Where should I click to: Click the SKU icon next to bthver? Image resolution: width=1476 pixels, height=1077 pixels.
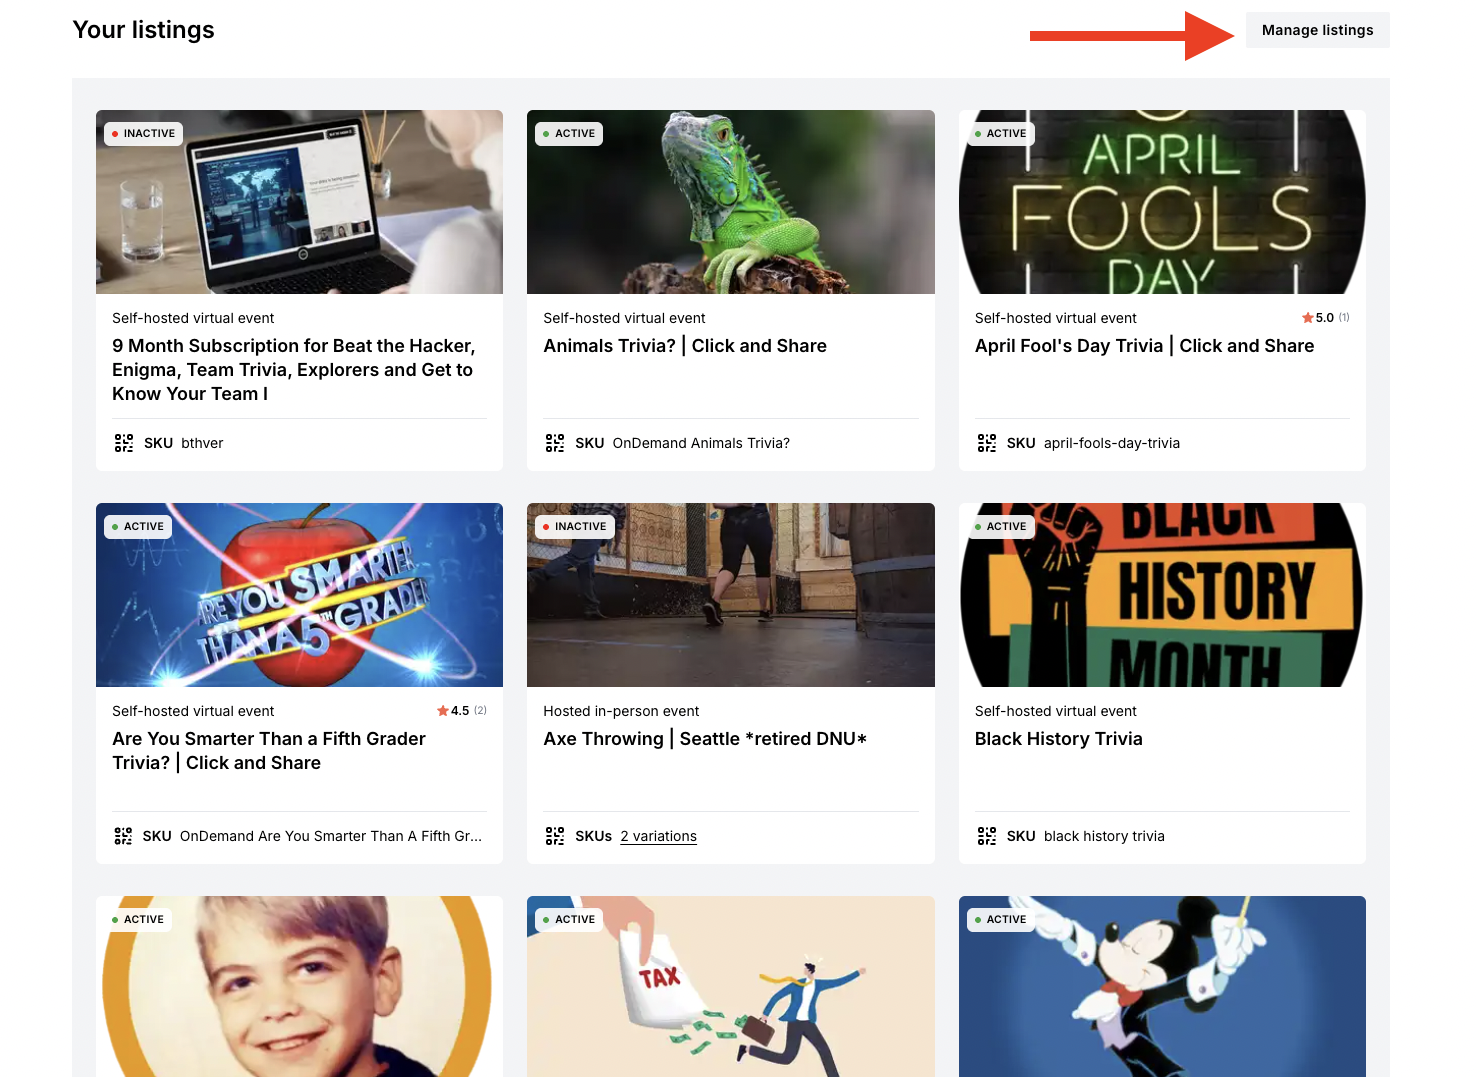(x=124, y=443)
